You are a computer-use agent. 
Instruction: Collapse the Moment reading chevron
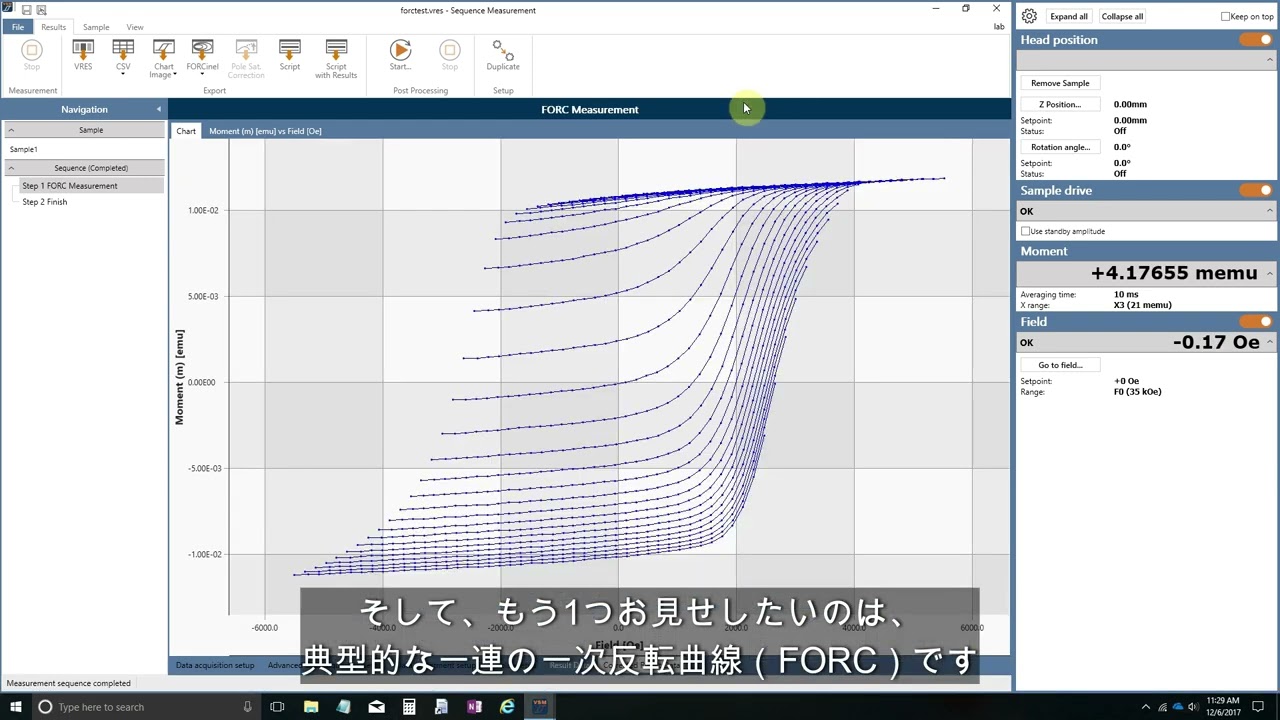coord(1270,273)
